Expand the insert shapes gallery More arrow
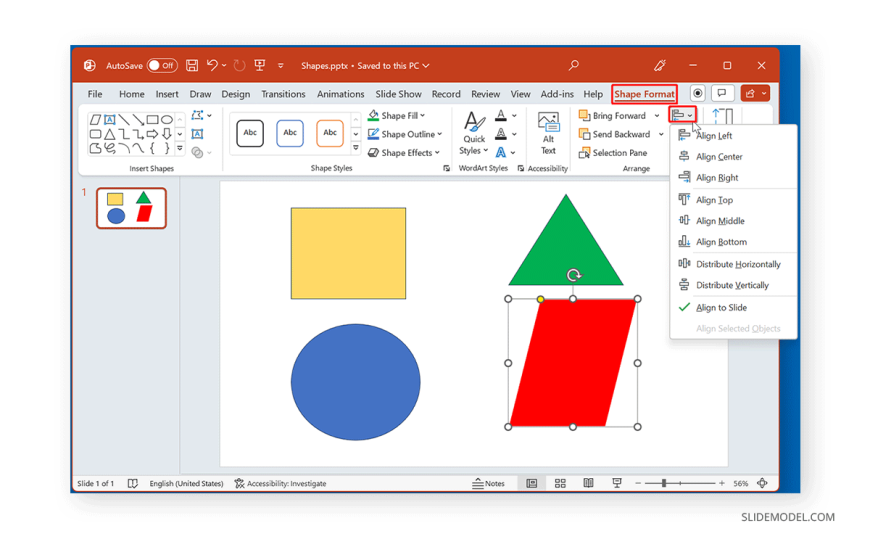 180,148
